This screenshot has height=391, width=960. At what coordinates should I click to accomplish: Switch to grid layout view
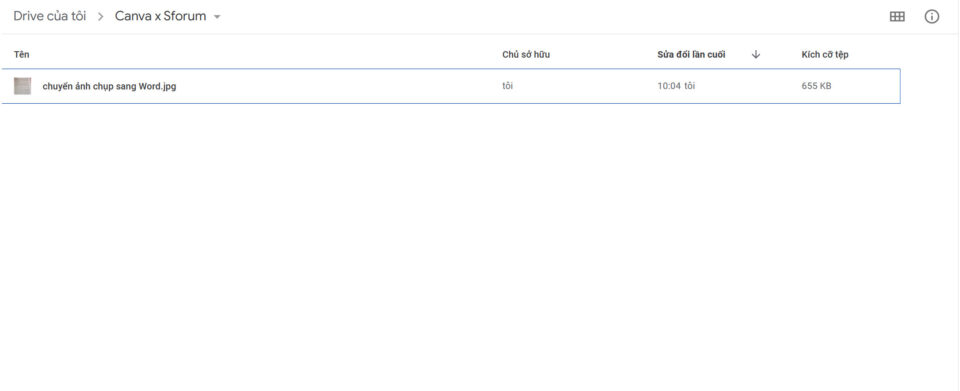(x=896, y=17)
